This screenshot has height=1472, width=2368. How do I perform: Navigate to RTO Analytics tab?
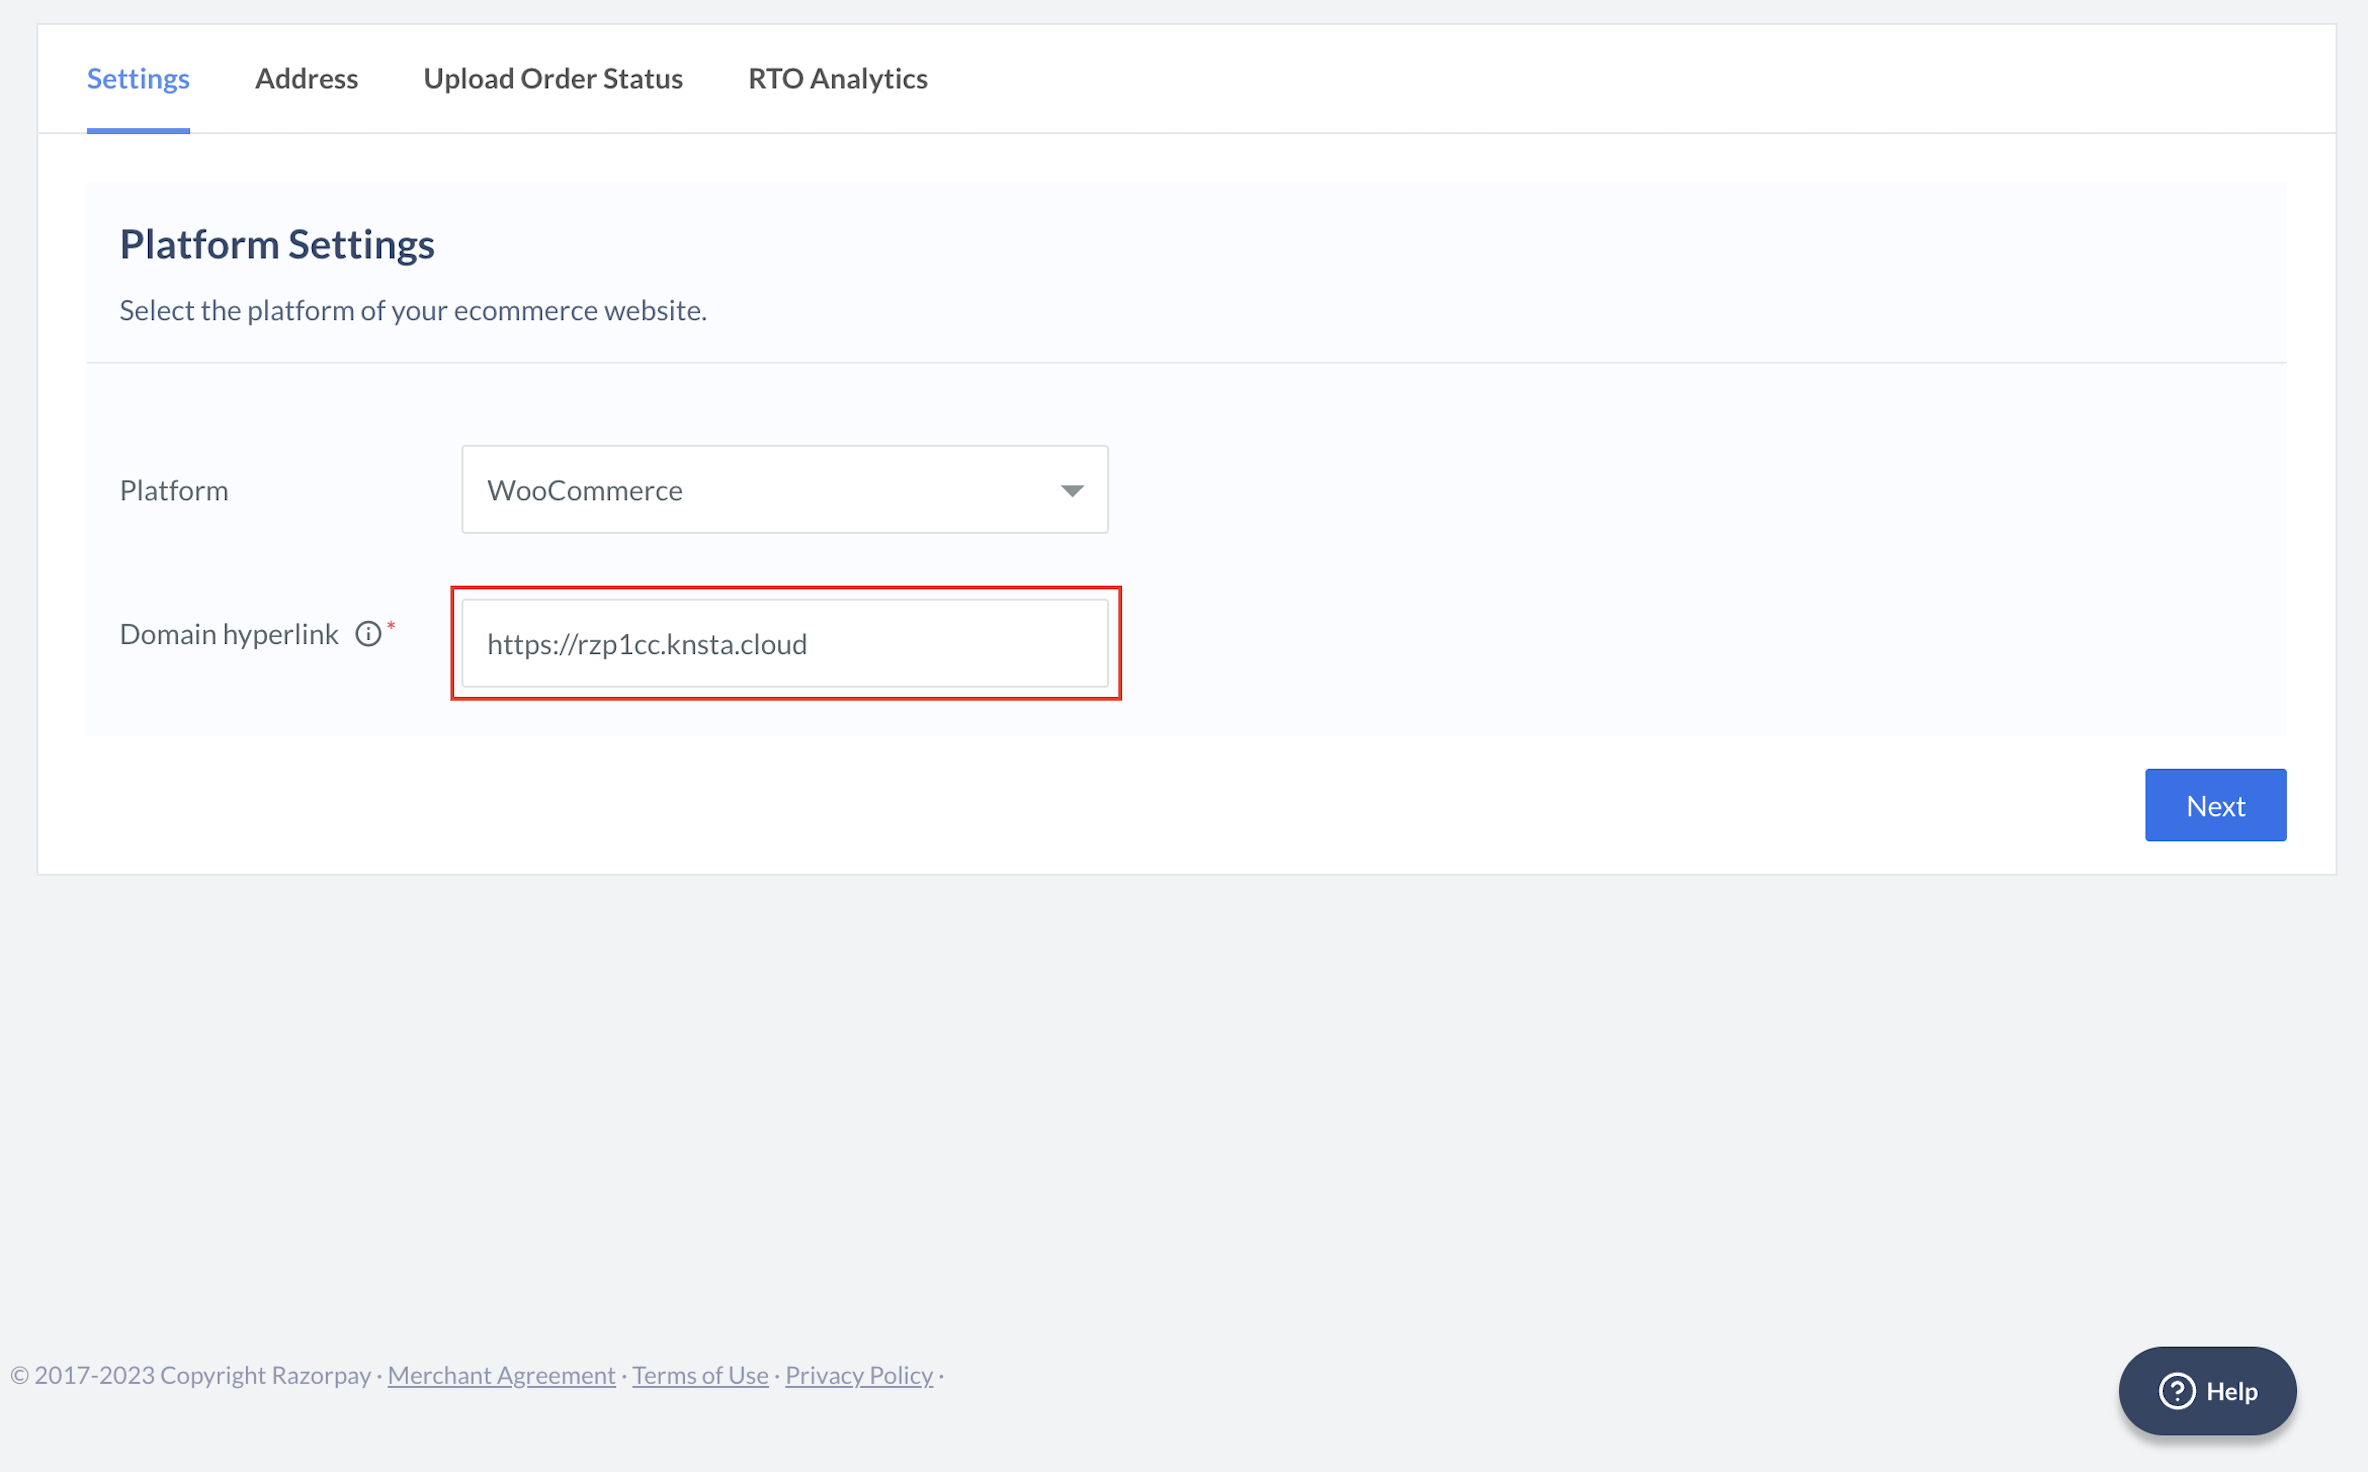837,78
